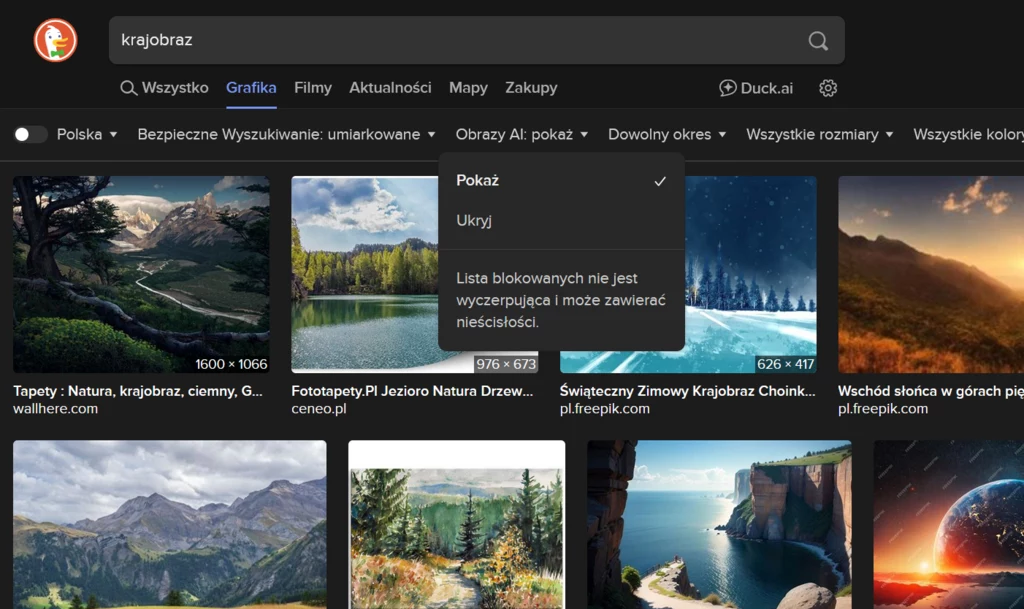Click the magnifying glass search button
The height and width of the screenshot is (609, 1024).
pyautogui.click(x=818, y=41)
